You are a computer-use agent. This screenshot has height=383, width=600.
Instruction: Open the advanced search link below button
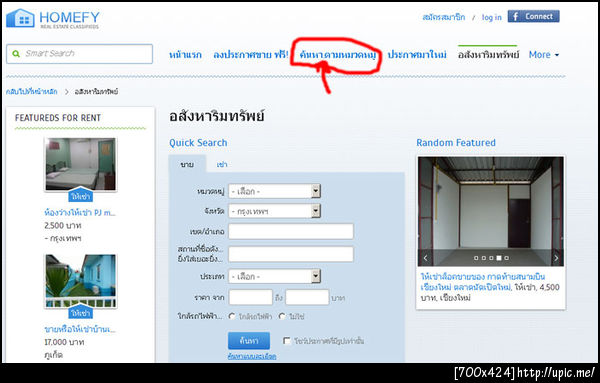251,356
